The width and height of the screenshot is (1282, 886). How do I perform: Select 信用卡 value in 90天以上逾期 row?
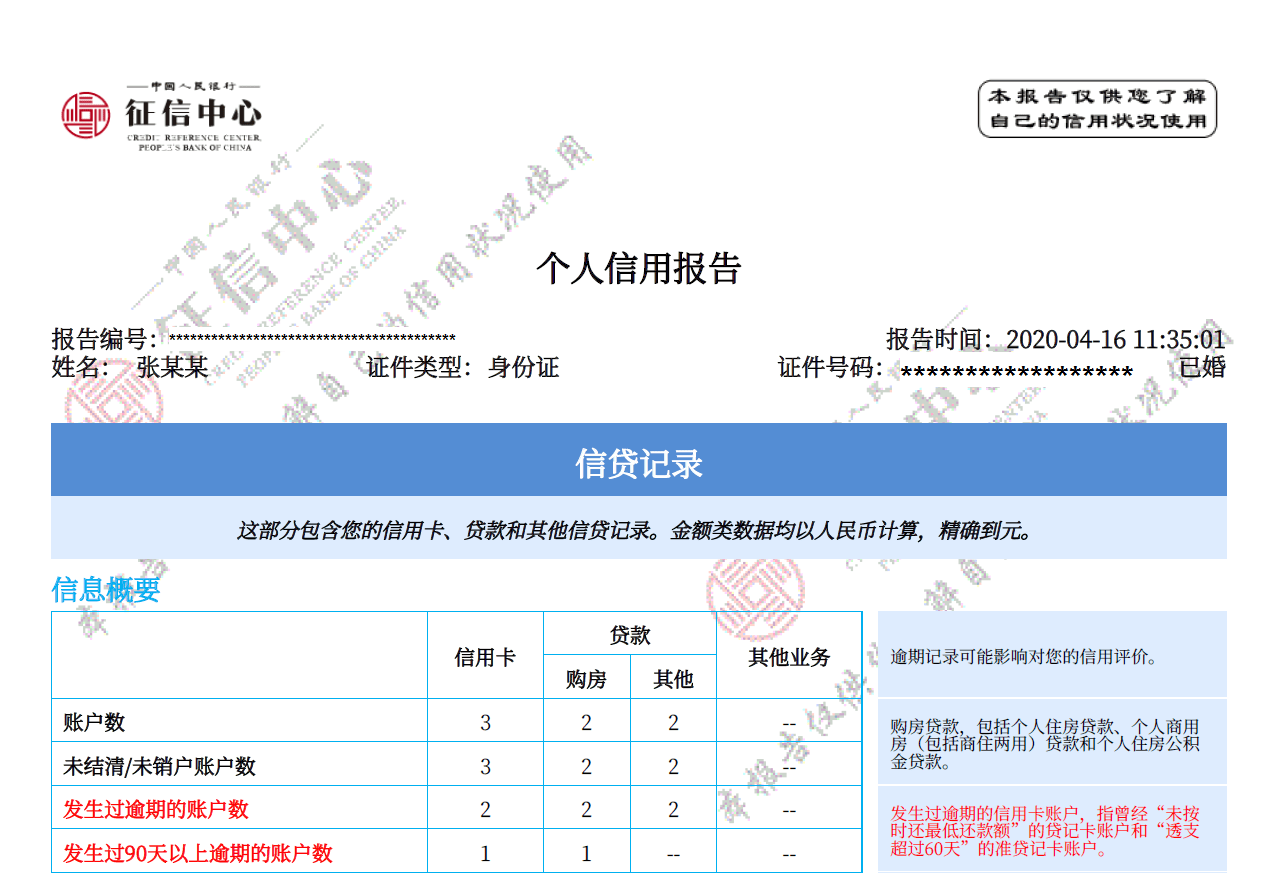(x=486, y=854)
